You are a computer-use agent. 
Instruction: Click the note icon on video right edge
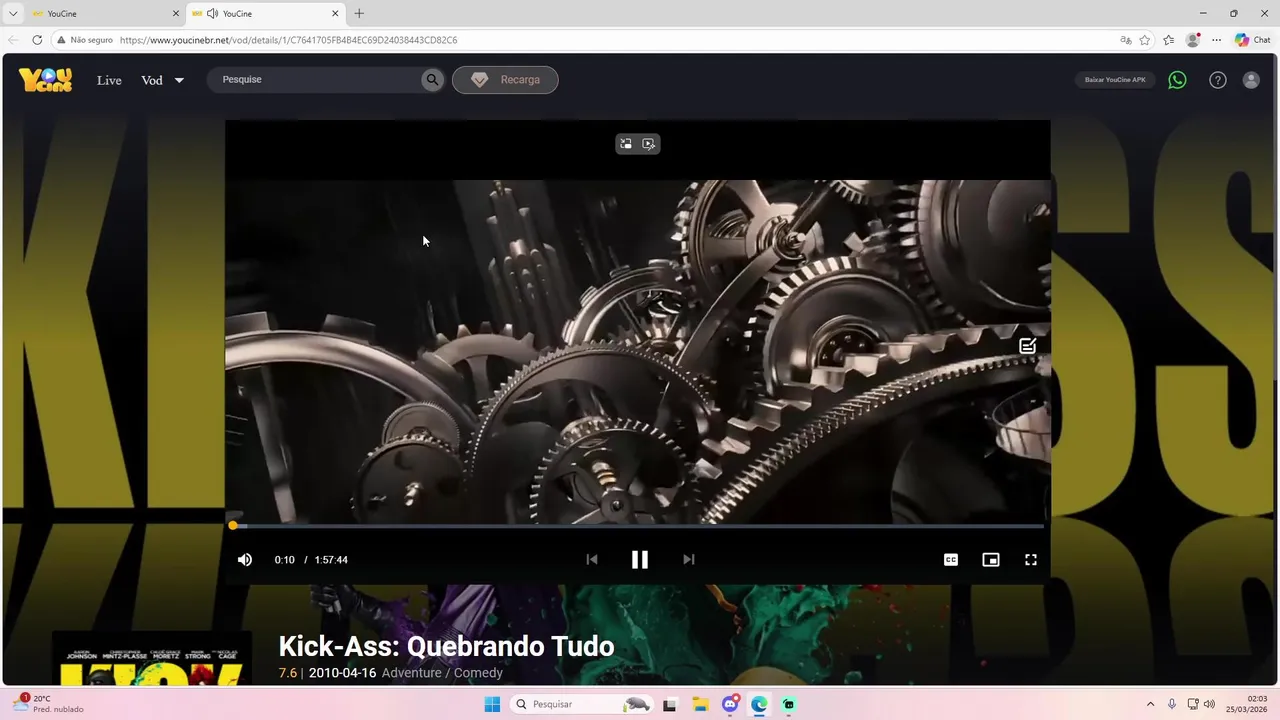click(1027, 346)
